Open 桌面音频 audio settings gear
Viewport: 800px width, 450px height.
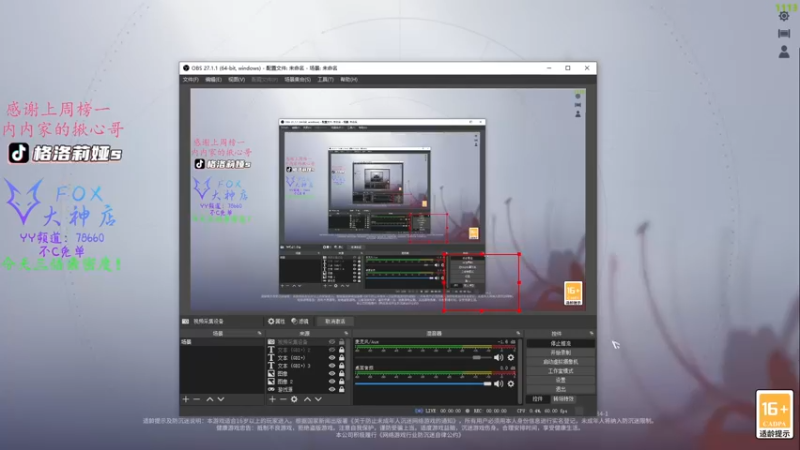coord(511,384)
